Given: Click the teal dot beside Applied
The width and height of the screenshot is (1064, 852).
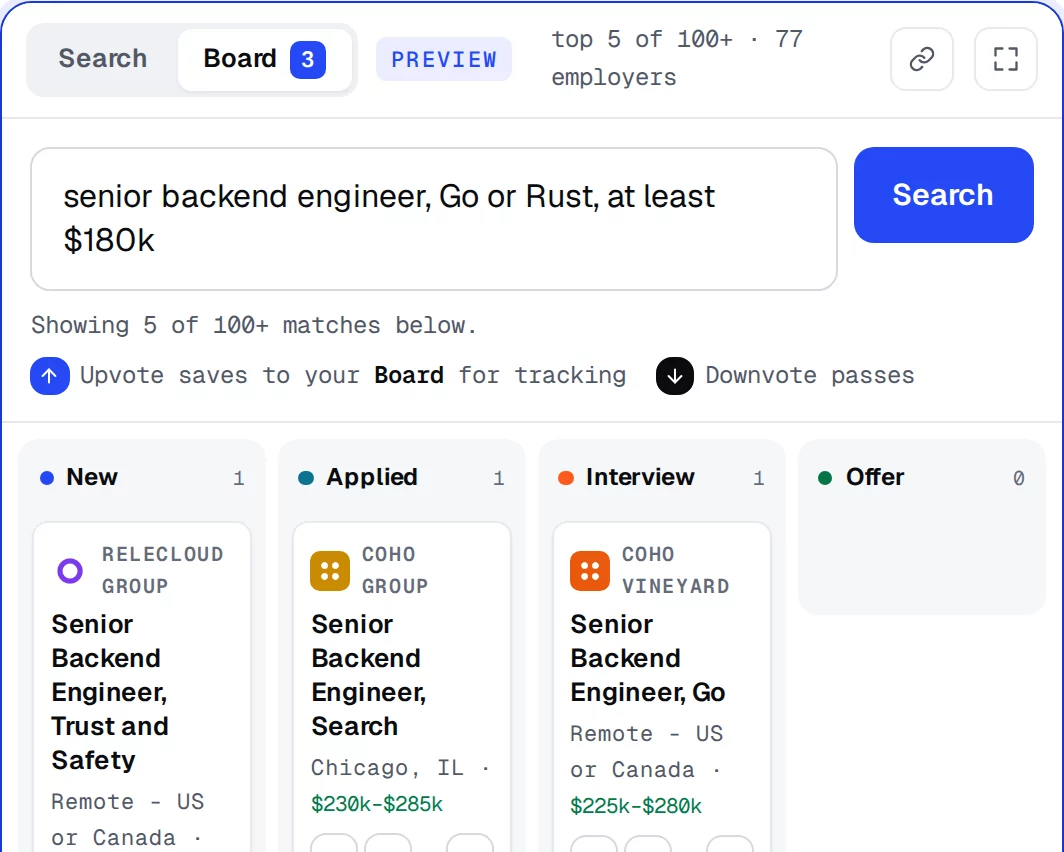Looking at the screenshot, I should pyautogui.click(x=306, y=478).
